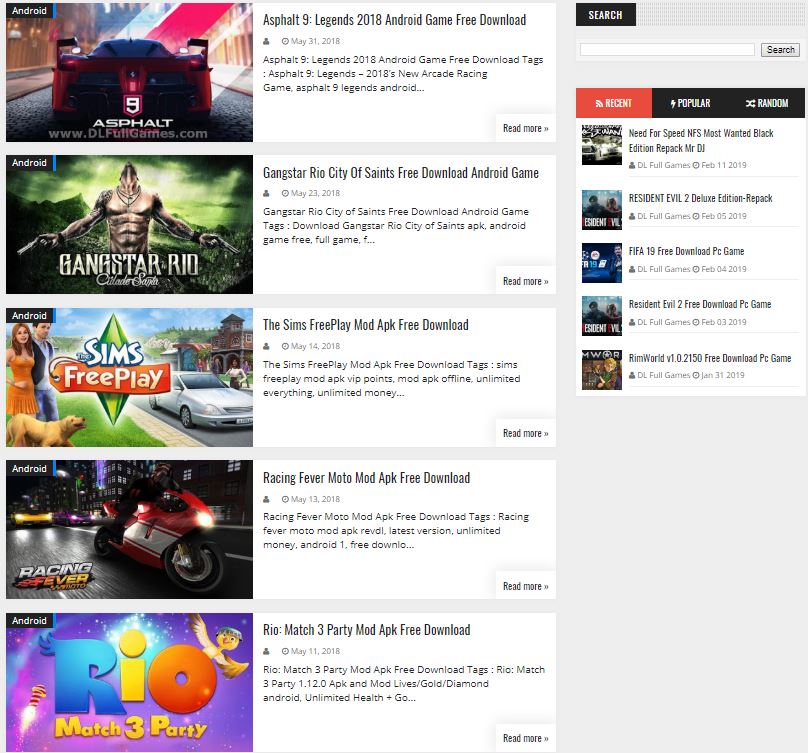This screenshot has width=808, height=753.
Task: Click the Android tag on Sims FreePlay
Action: click(x=29, y=316)
